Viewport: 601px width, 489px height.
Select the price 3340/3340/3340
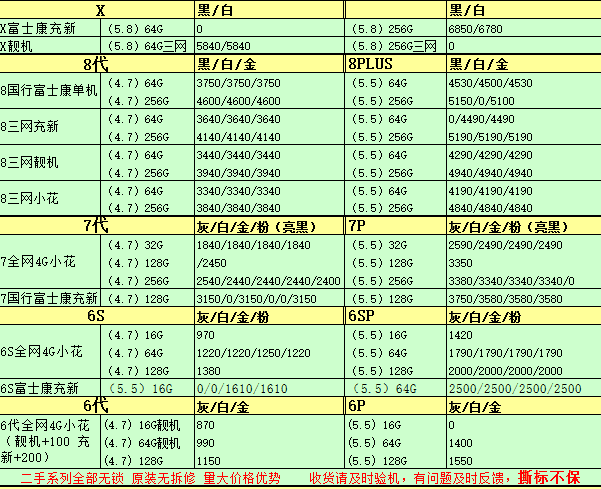238,191
